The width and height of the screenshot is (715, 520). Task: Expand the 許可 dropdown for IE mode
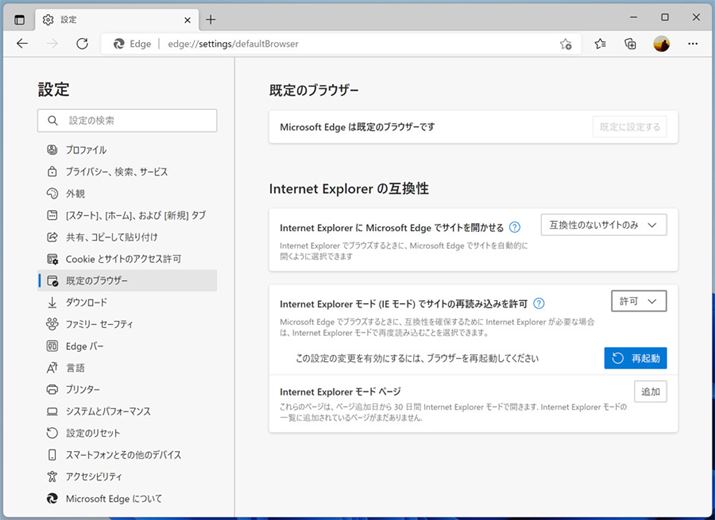(x=638, y=301)
